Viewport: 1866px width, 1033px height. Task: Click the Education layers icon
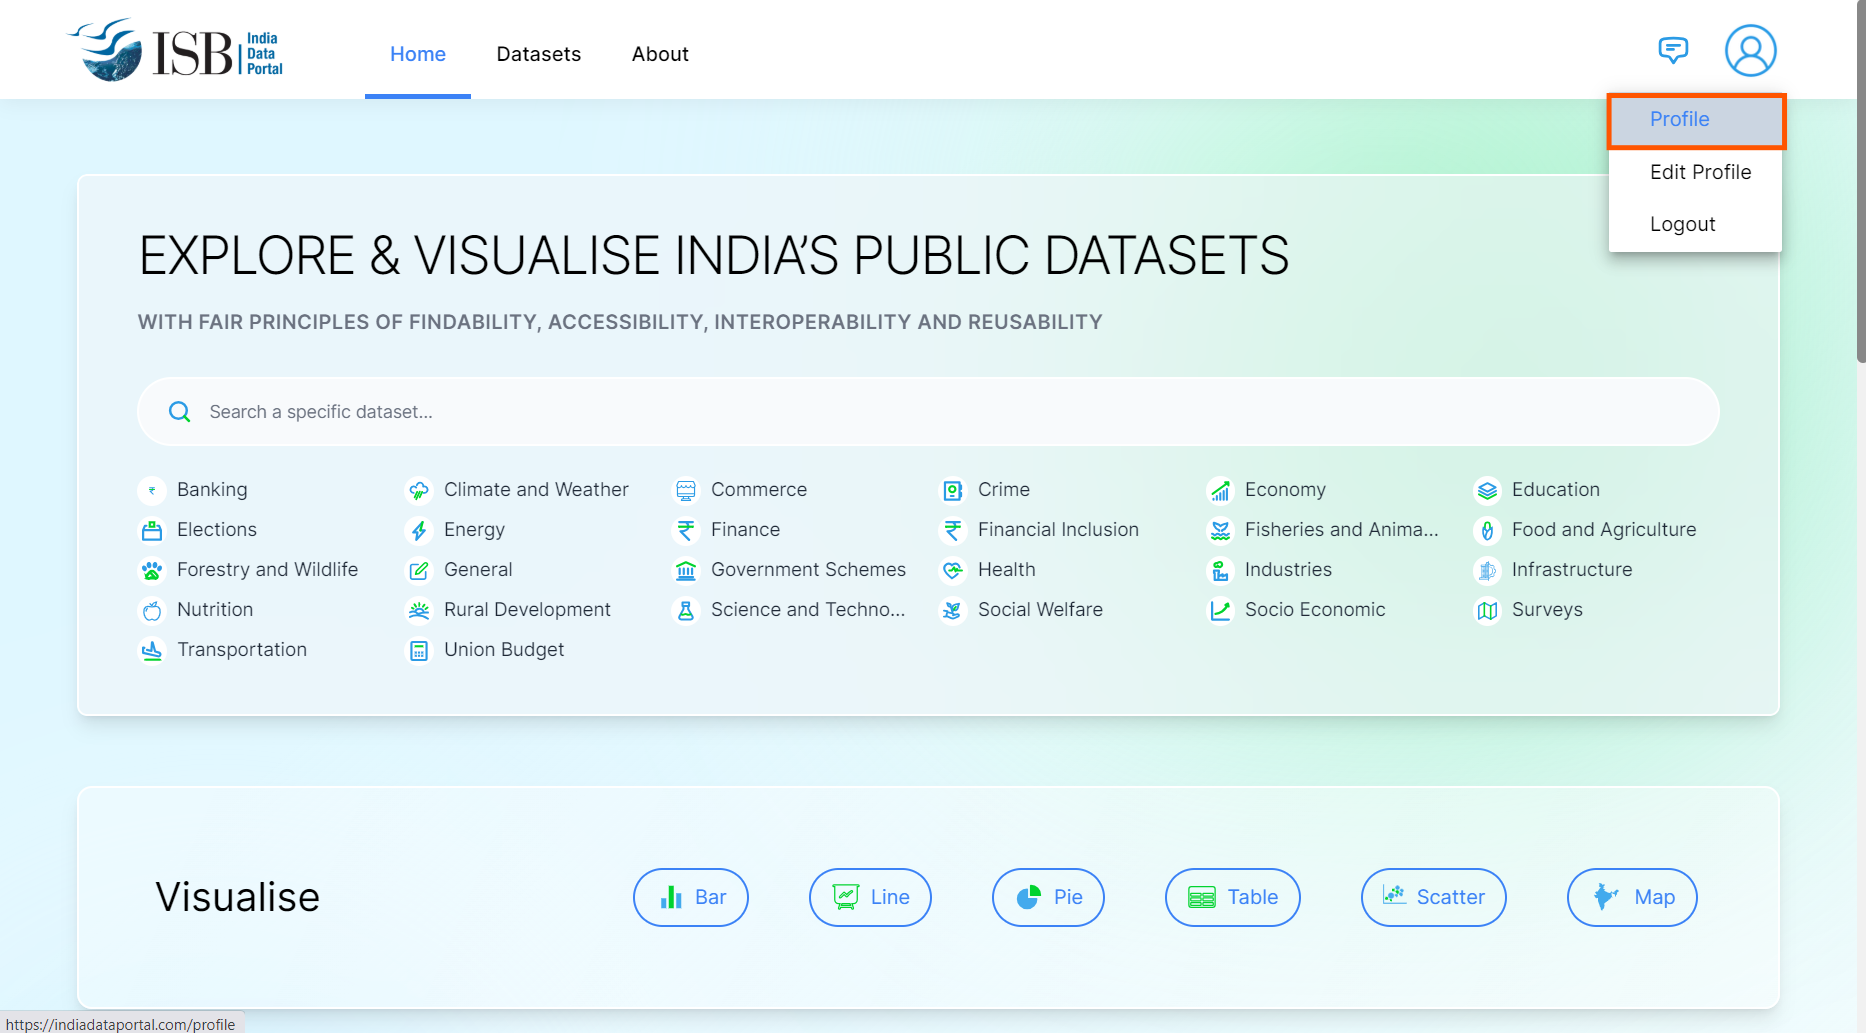(x=1487, y=490)
